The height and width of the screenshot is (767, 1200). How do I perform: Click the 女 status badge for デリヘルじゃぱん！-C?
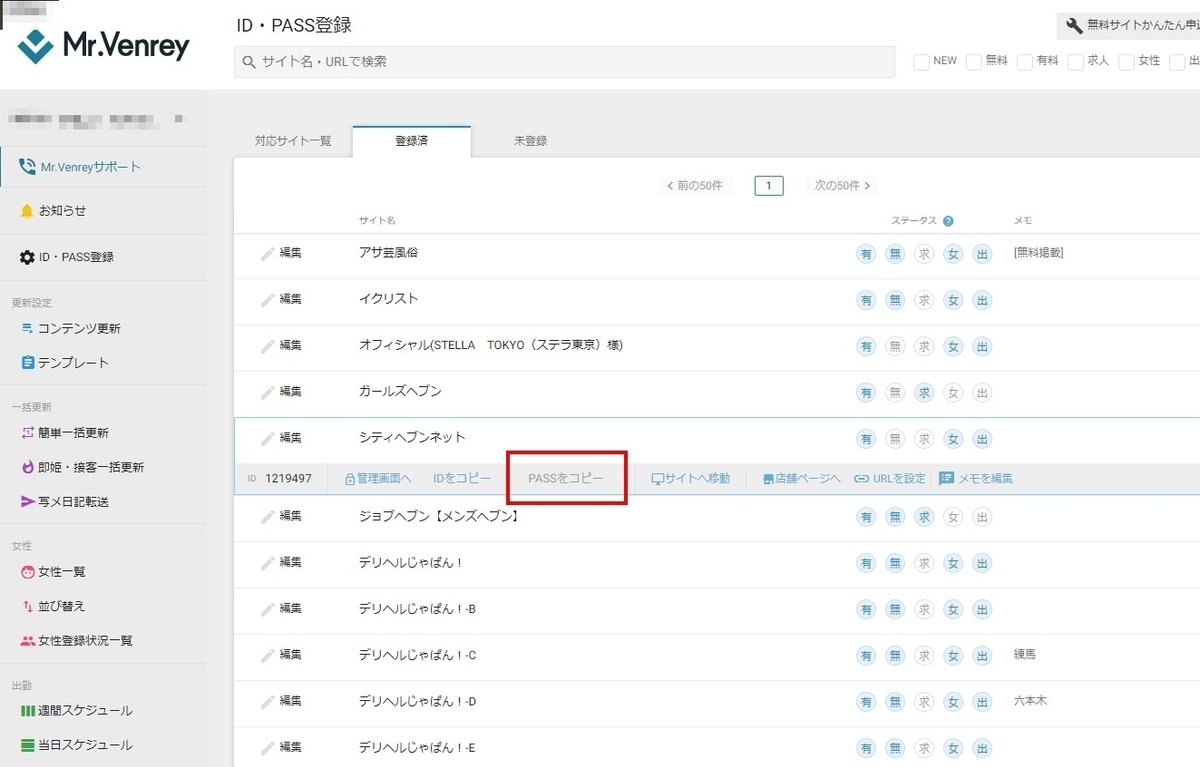click(x=953, y=655)
